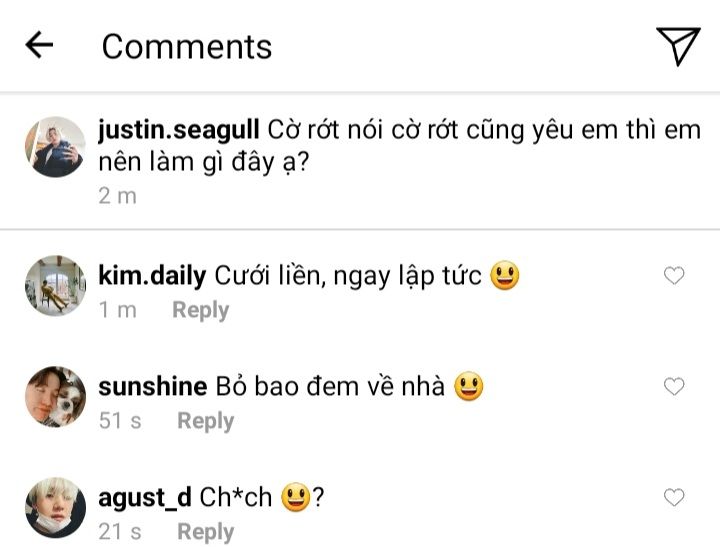Like kim.daily's comment with the heart
This screenshot has height=547, width=720.
[x=675, y=276]
